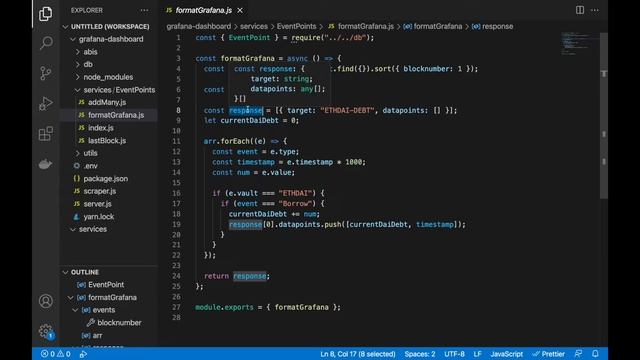Image resolution: width=640 pixels, height=360 pixels.
Task: Select blocknumber property in the outline
Action: pyautogui.click(x=109, y=322)
